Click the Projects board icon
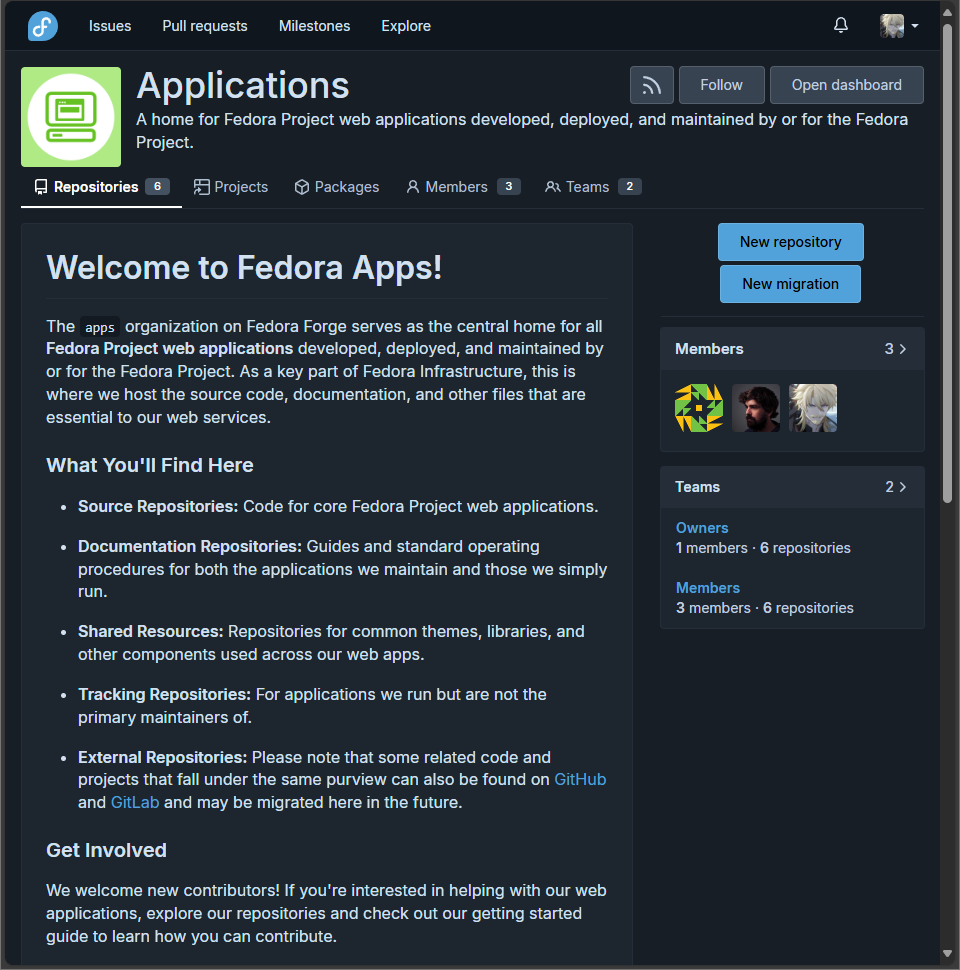Screen dimensions: 960x970 click(200, 186)
